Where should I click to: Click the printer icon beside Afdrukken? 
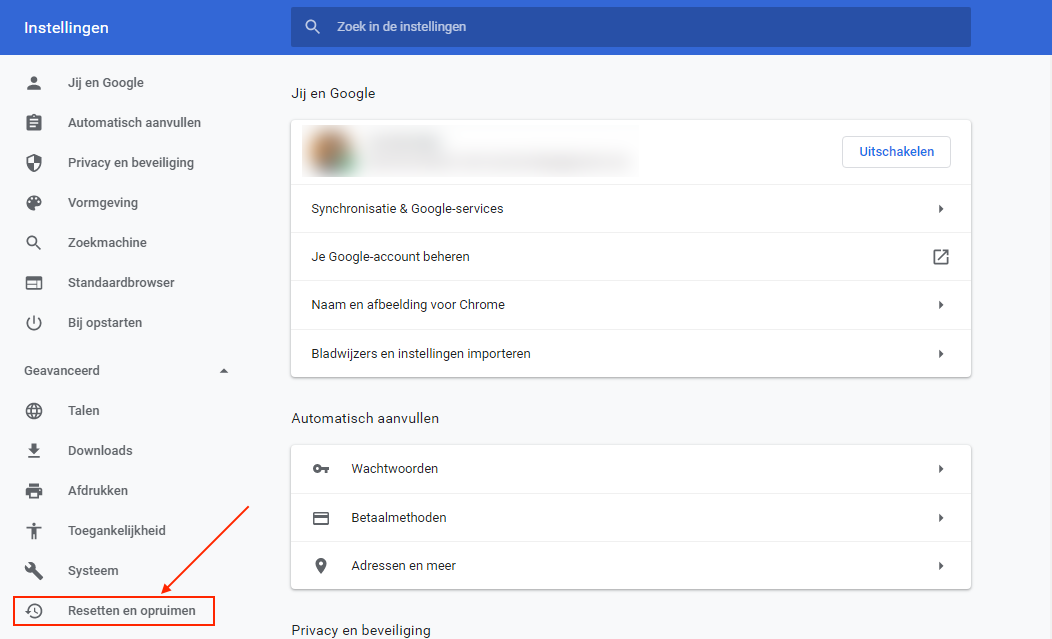tap(34, 491)
